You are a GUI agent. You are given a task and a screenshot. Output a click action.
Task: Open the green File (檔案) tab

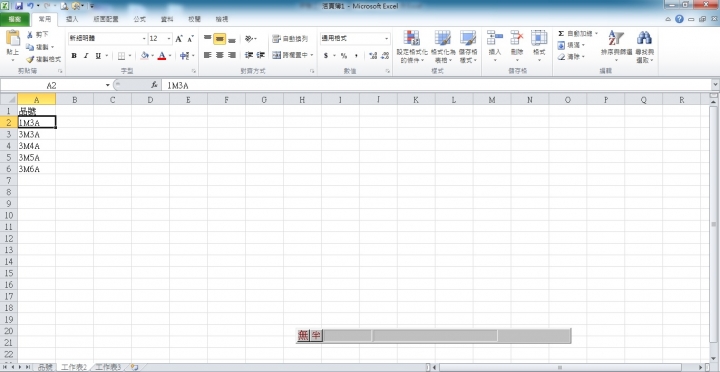click(15, 20)
